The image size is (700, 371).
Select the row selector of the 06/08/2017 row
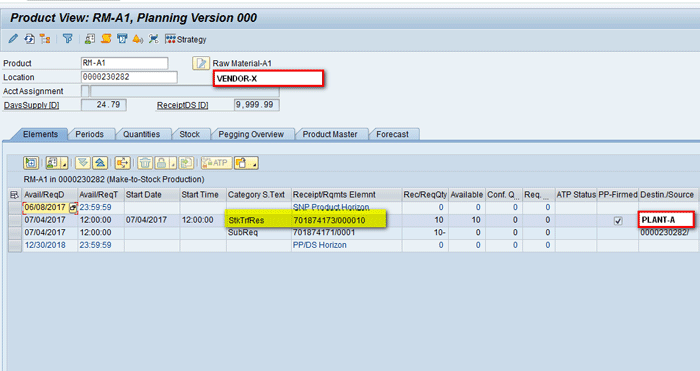click(x=15, y=208)
